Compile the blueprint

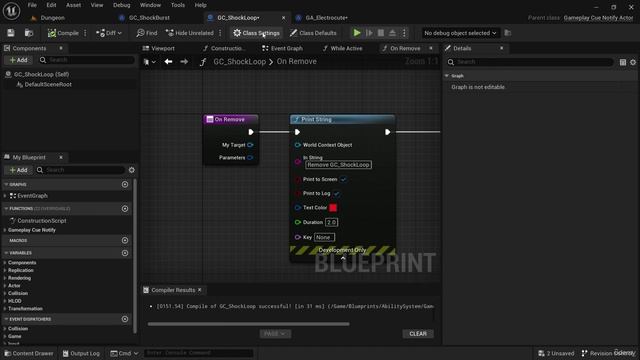coord(63,33)
